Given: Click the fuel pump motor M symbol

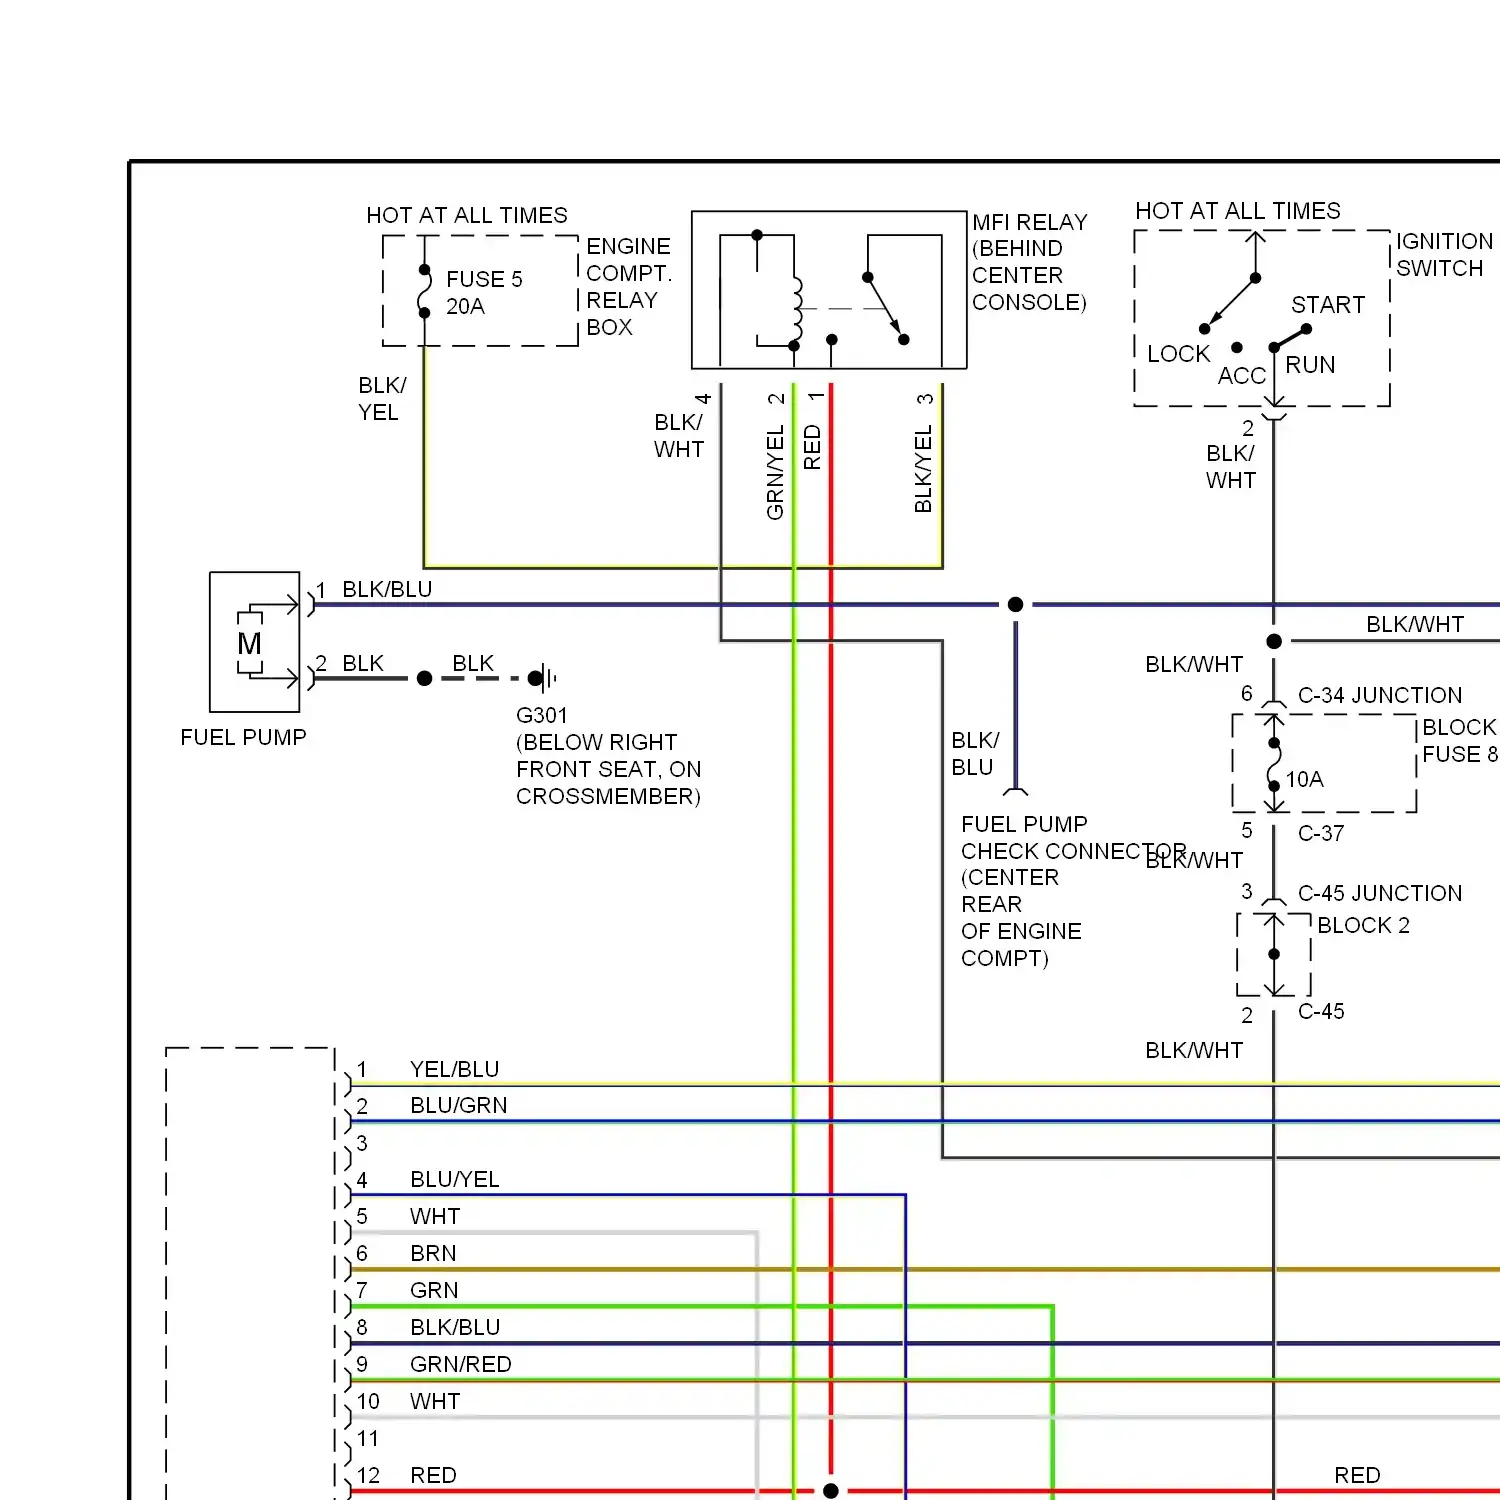Looking at the screenshot, I should point(250,642).
